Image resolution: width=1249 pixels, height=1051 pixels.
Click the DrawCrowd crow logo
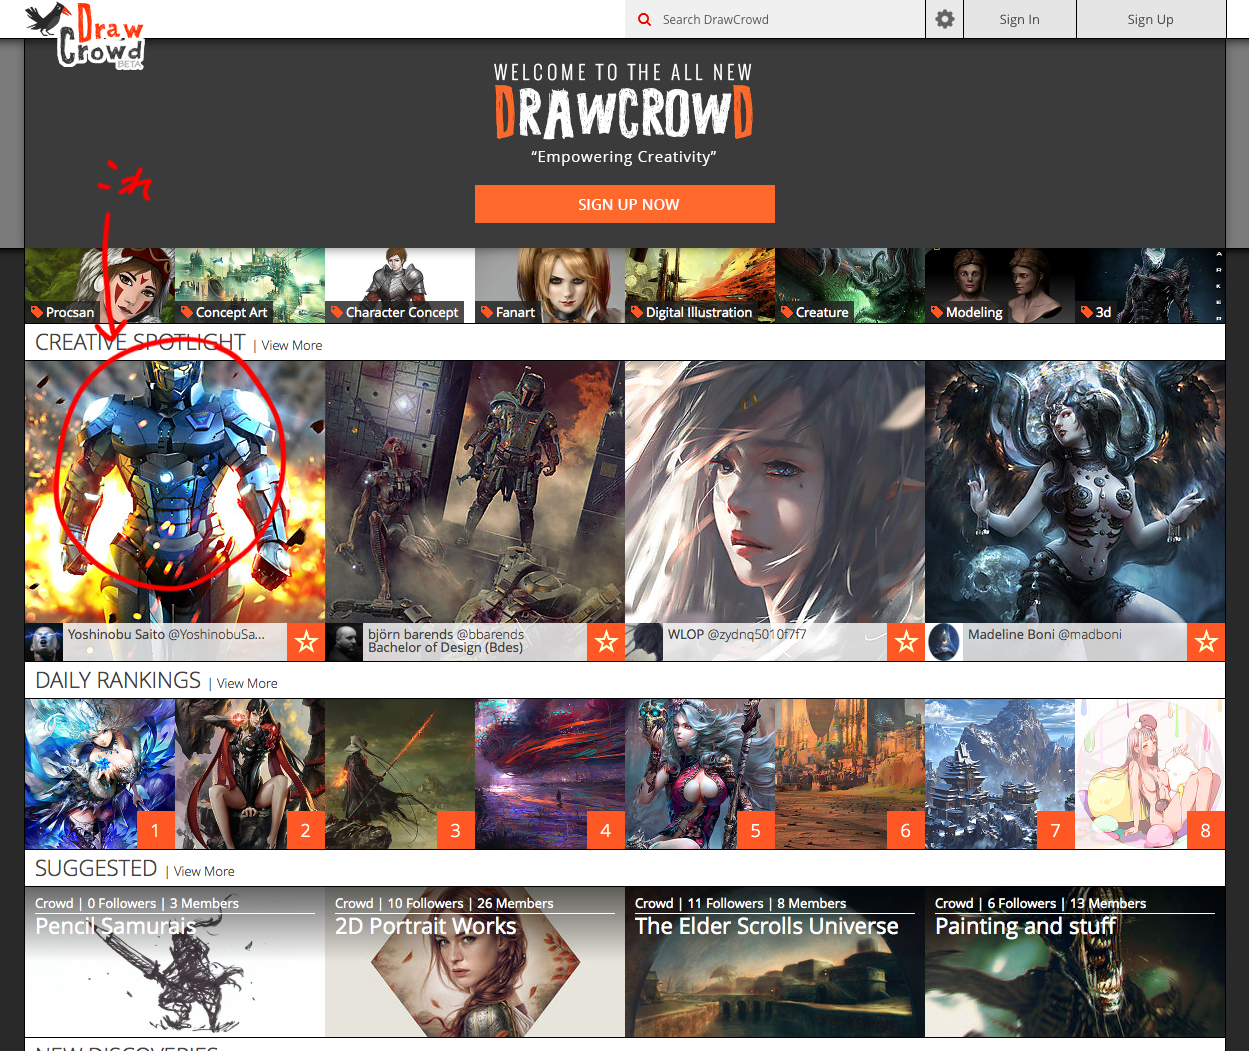pyautogui.click(x=87, y=36)
